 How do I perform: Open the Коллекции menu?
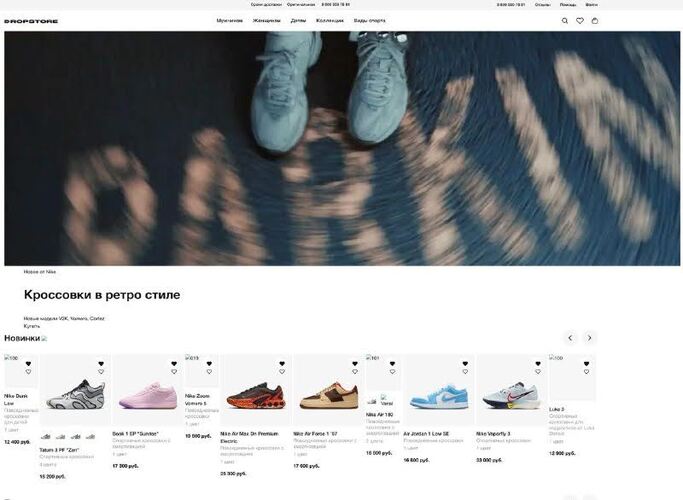[330, 20]
